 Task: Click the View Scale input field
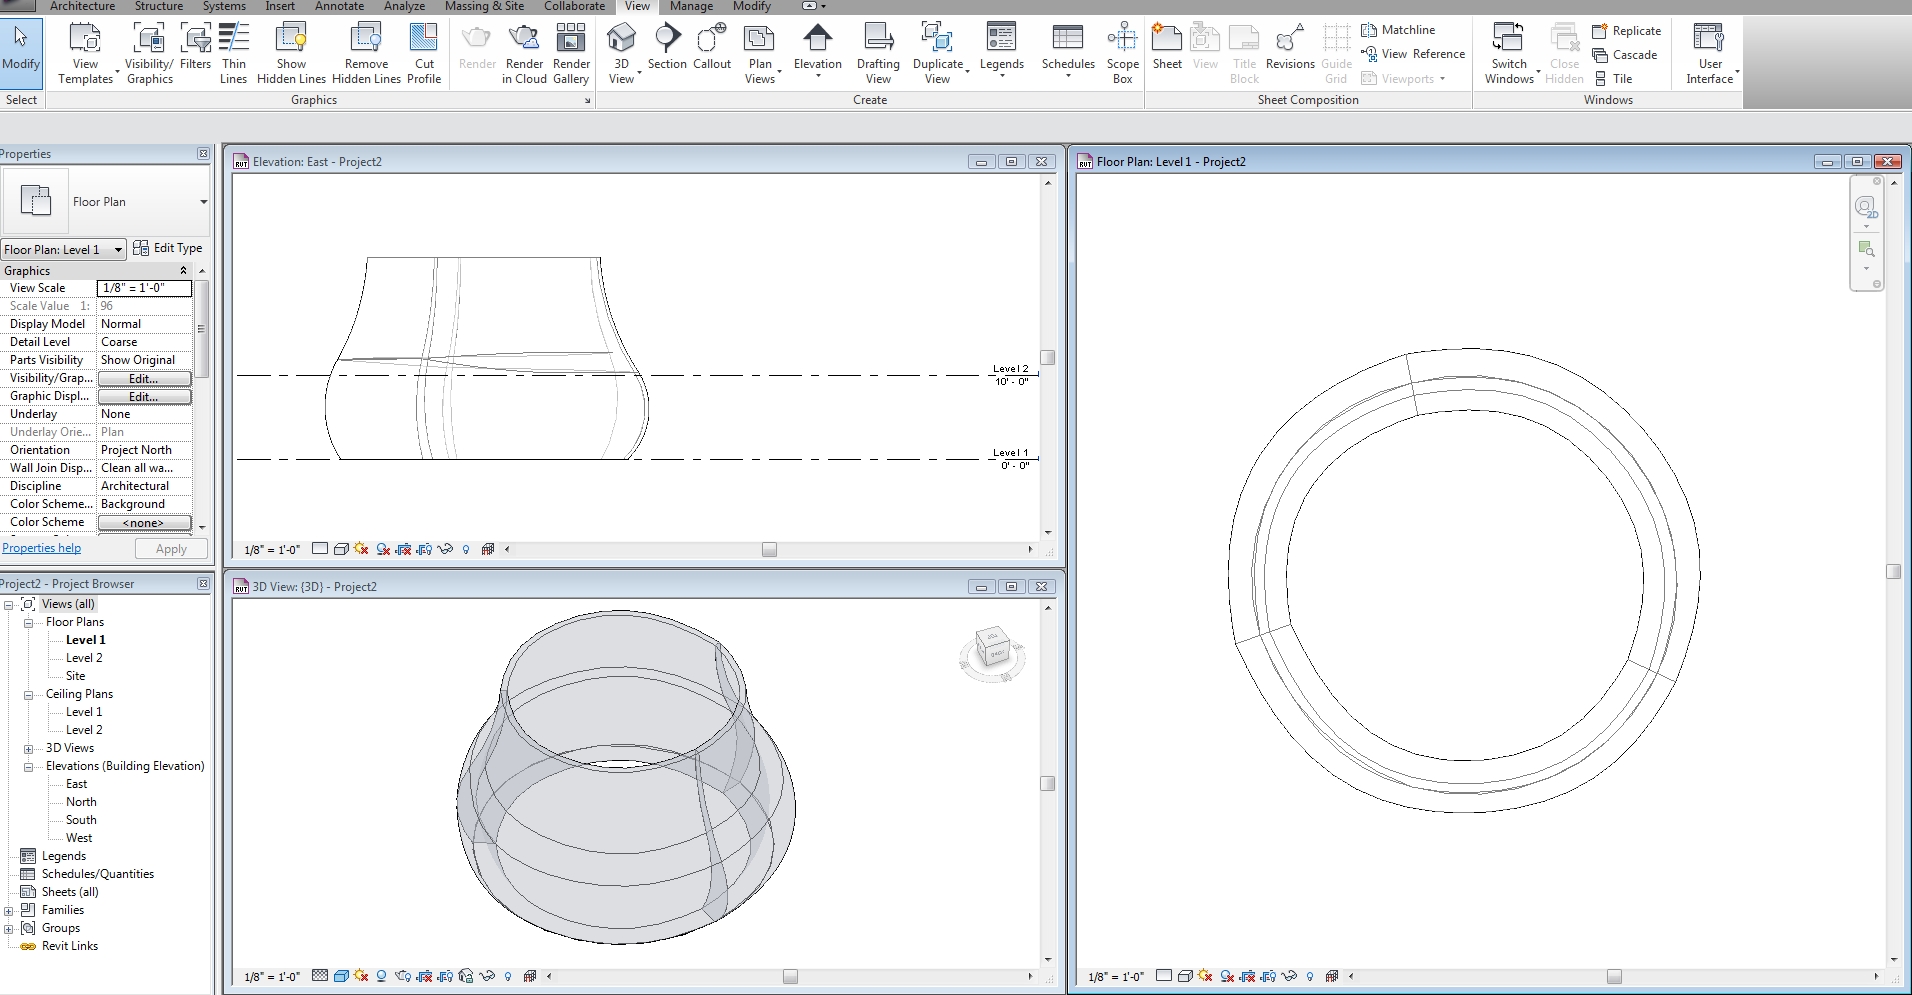pyautogui.click(x=144, y=288)
